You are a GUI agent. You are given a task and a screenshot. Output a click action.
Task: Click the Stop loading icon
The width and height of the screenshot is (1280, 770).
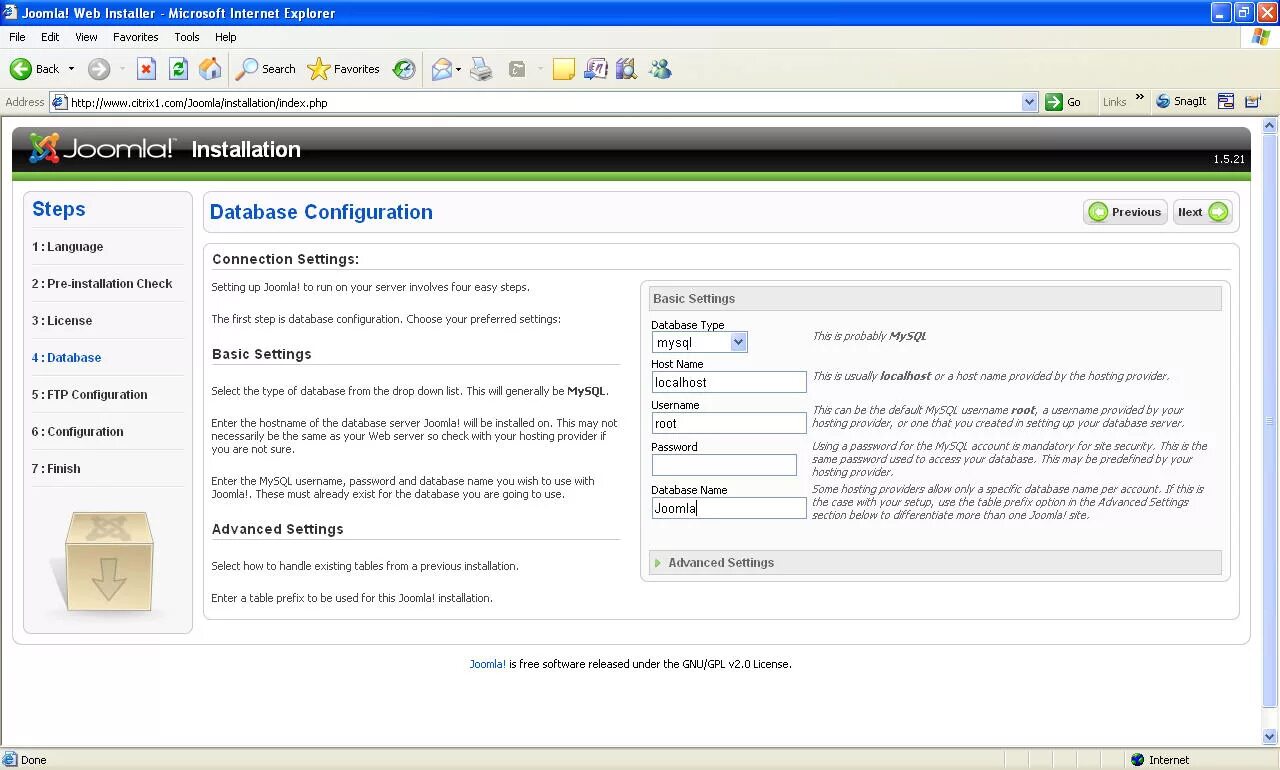click(x=146, y=69)
